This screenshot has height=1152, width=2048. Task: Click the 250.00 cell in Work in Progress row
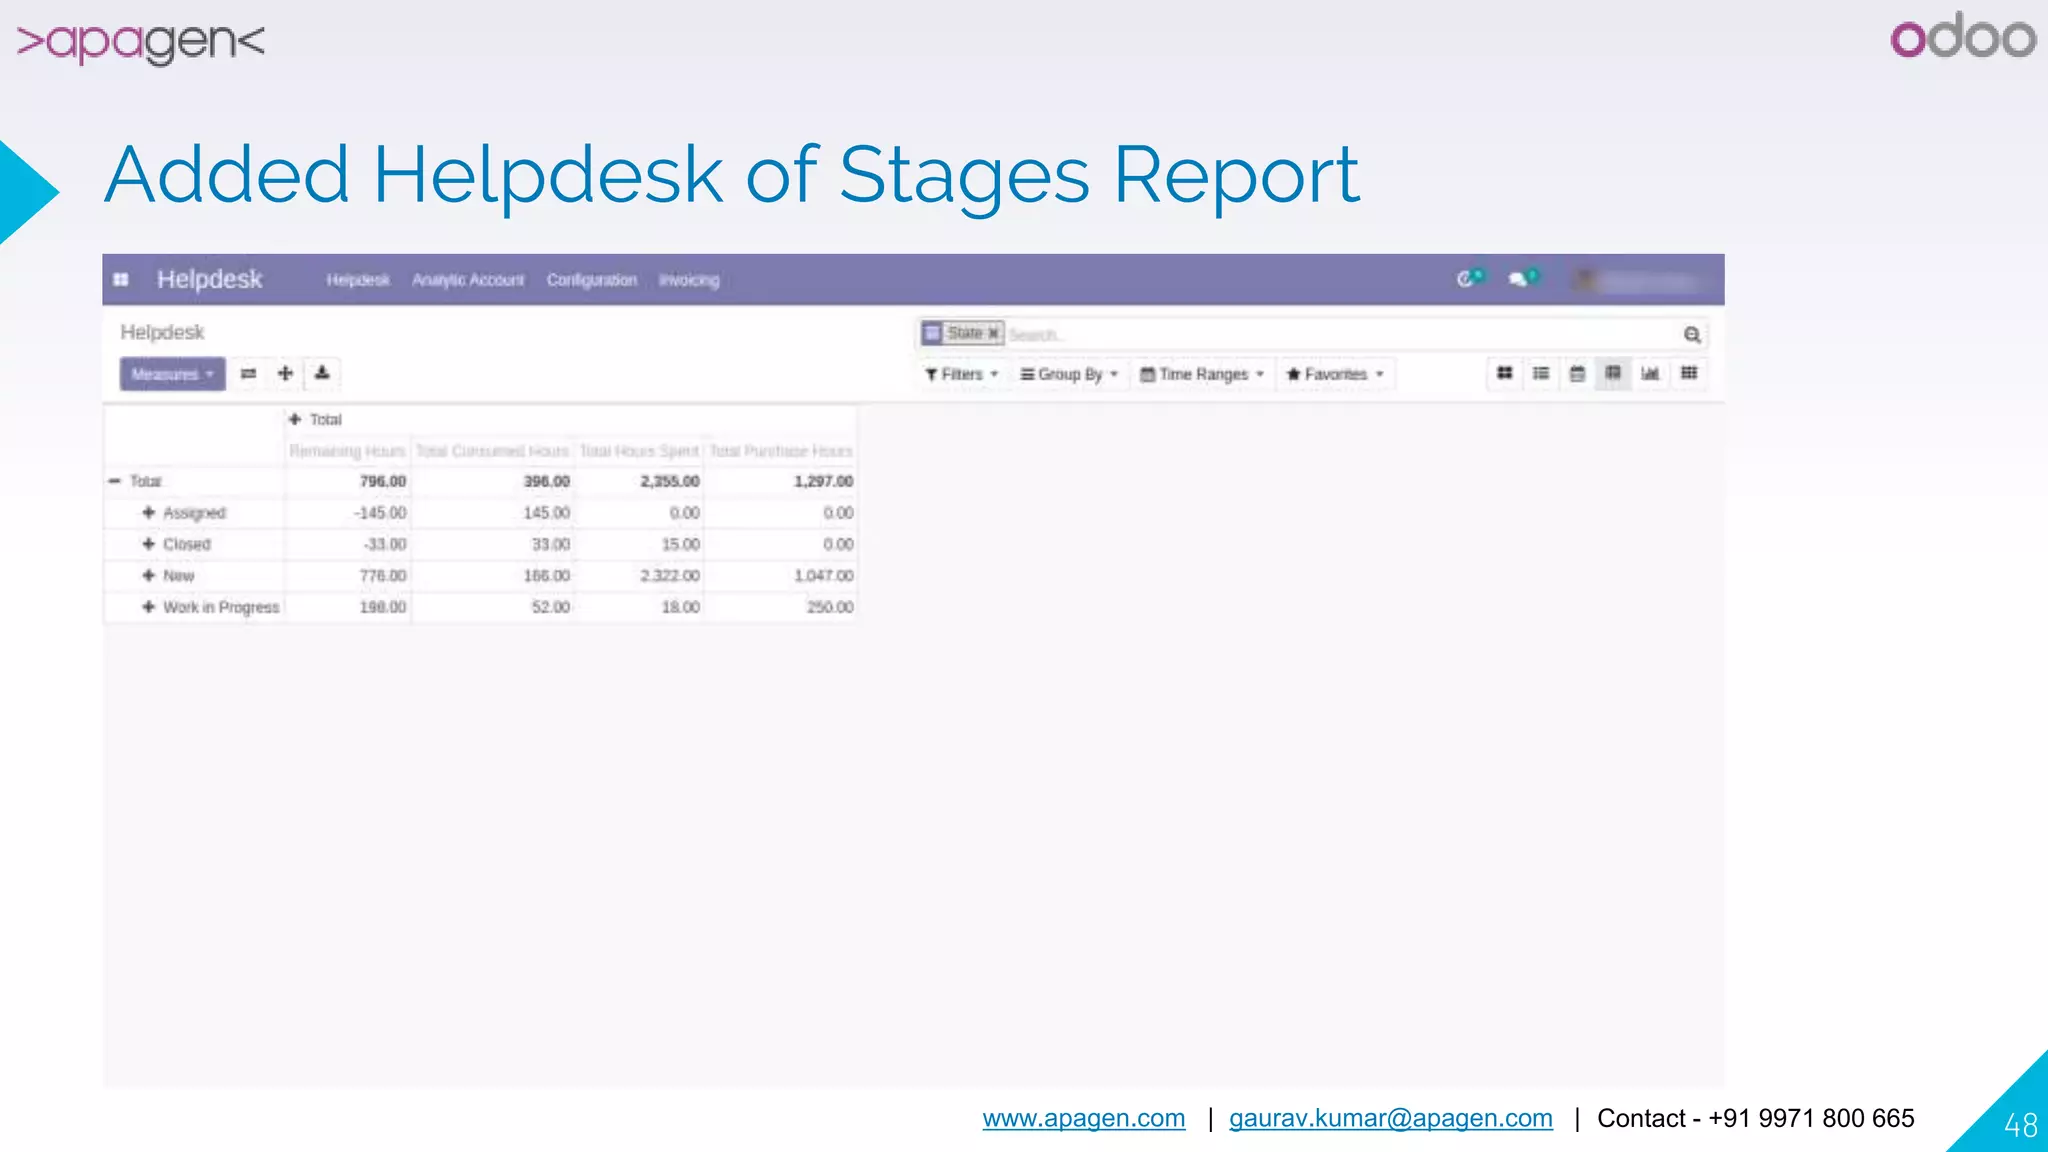click(781, 607)
